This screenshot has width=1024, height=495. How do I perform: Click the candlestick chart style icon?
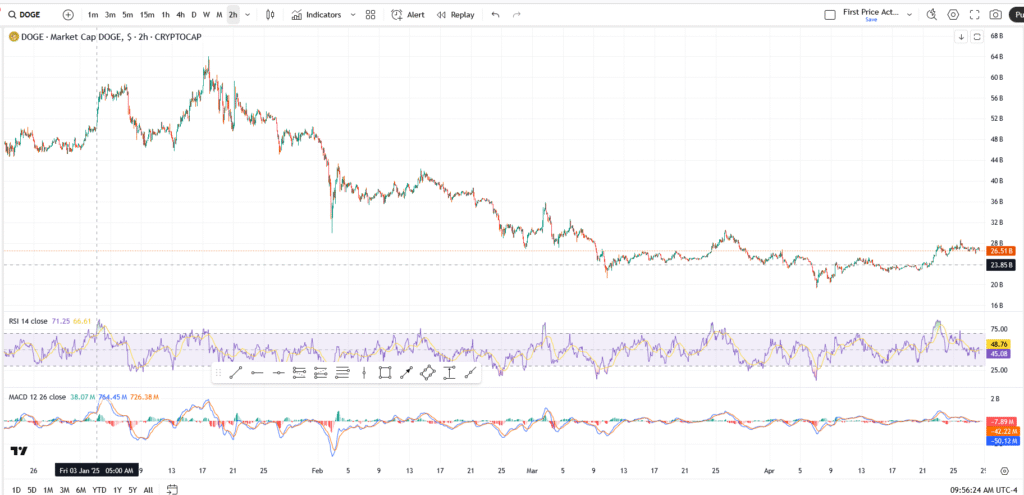270,15
